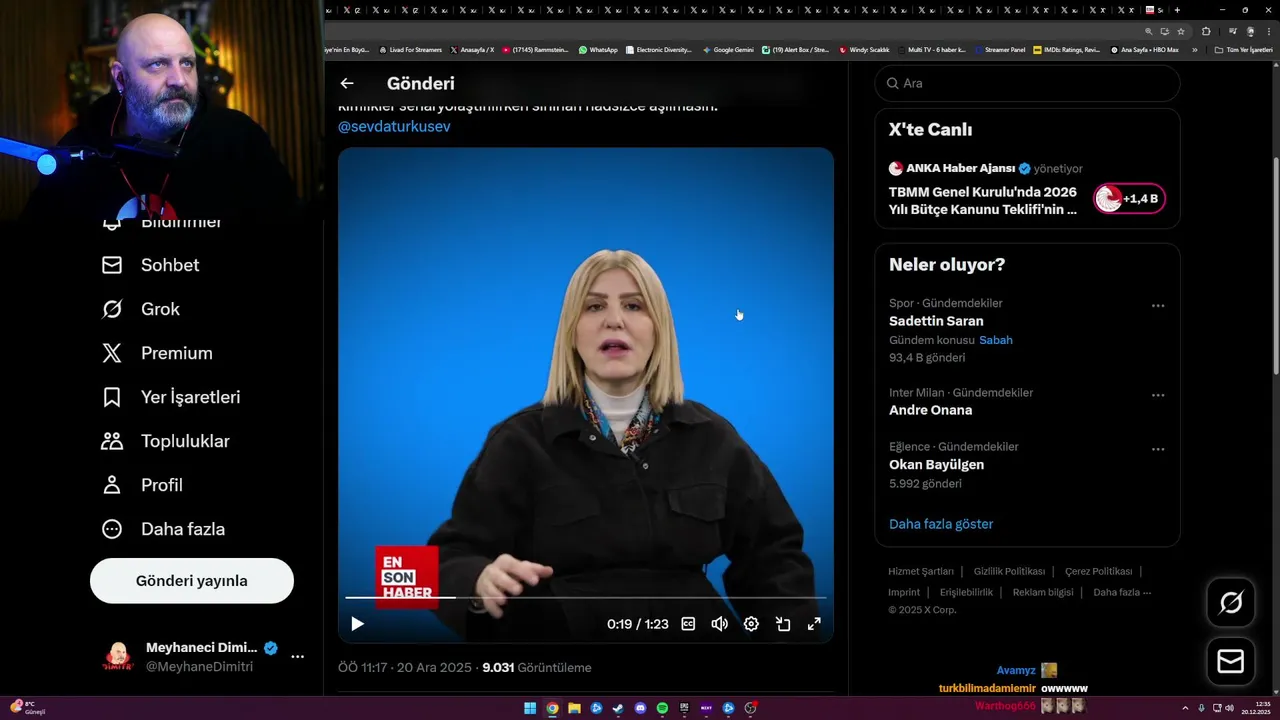
Task: Open the Sabah link in trends
Action: (996, 340)
